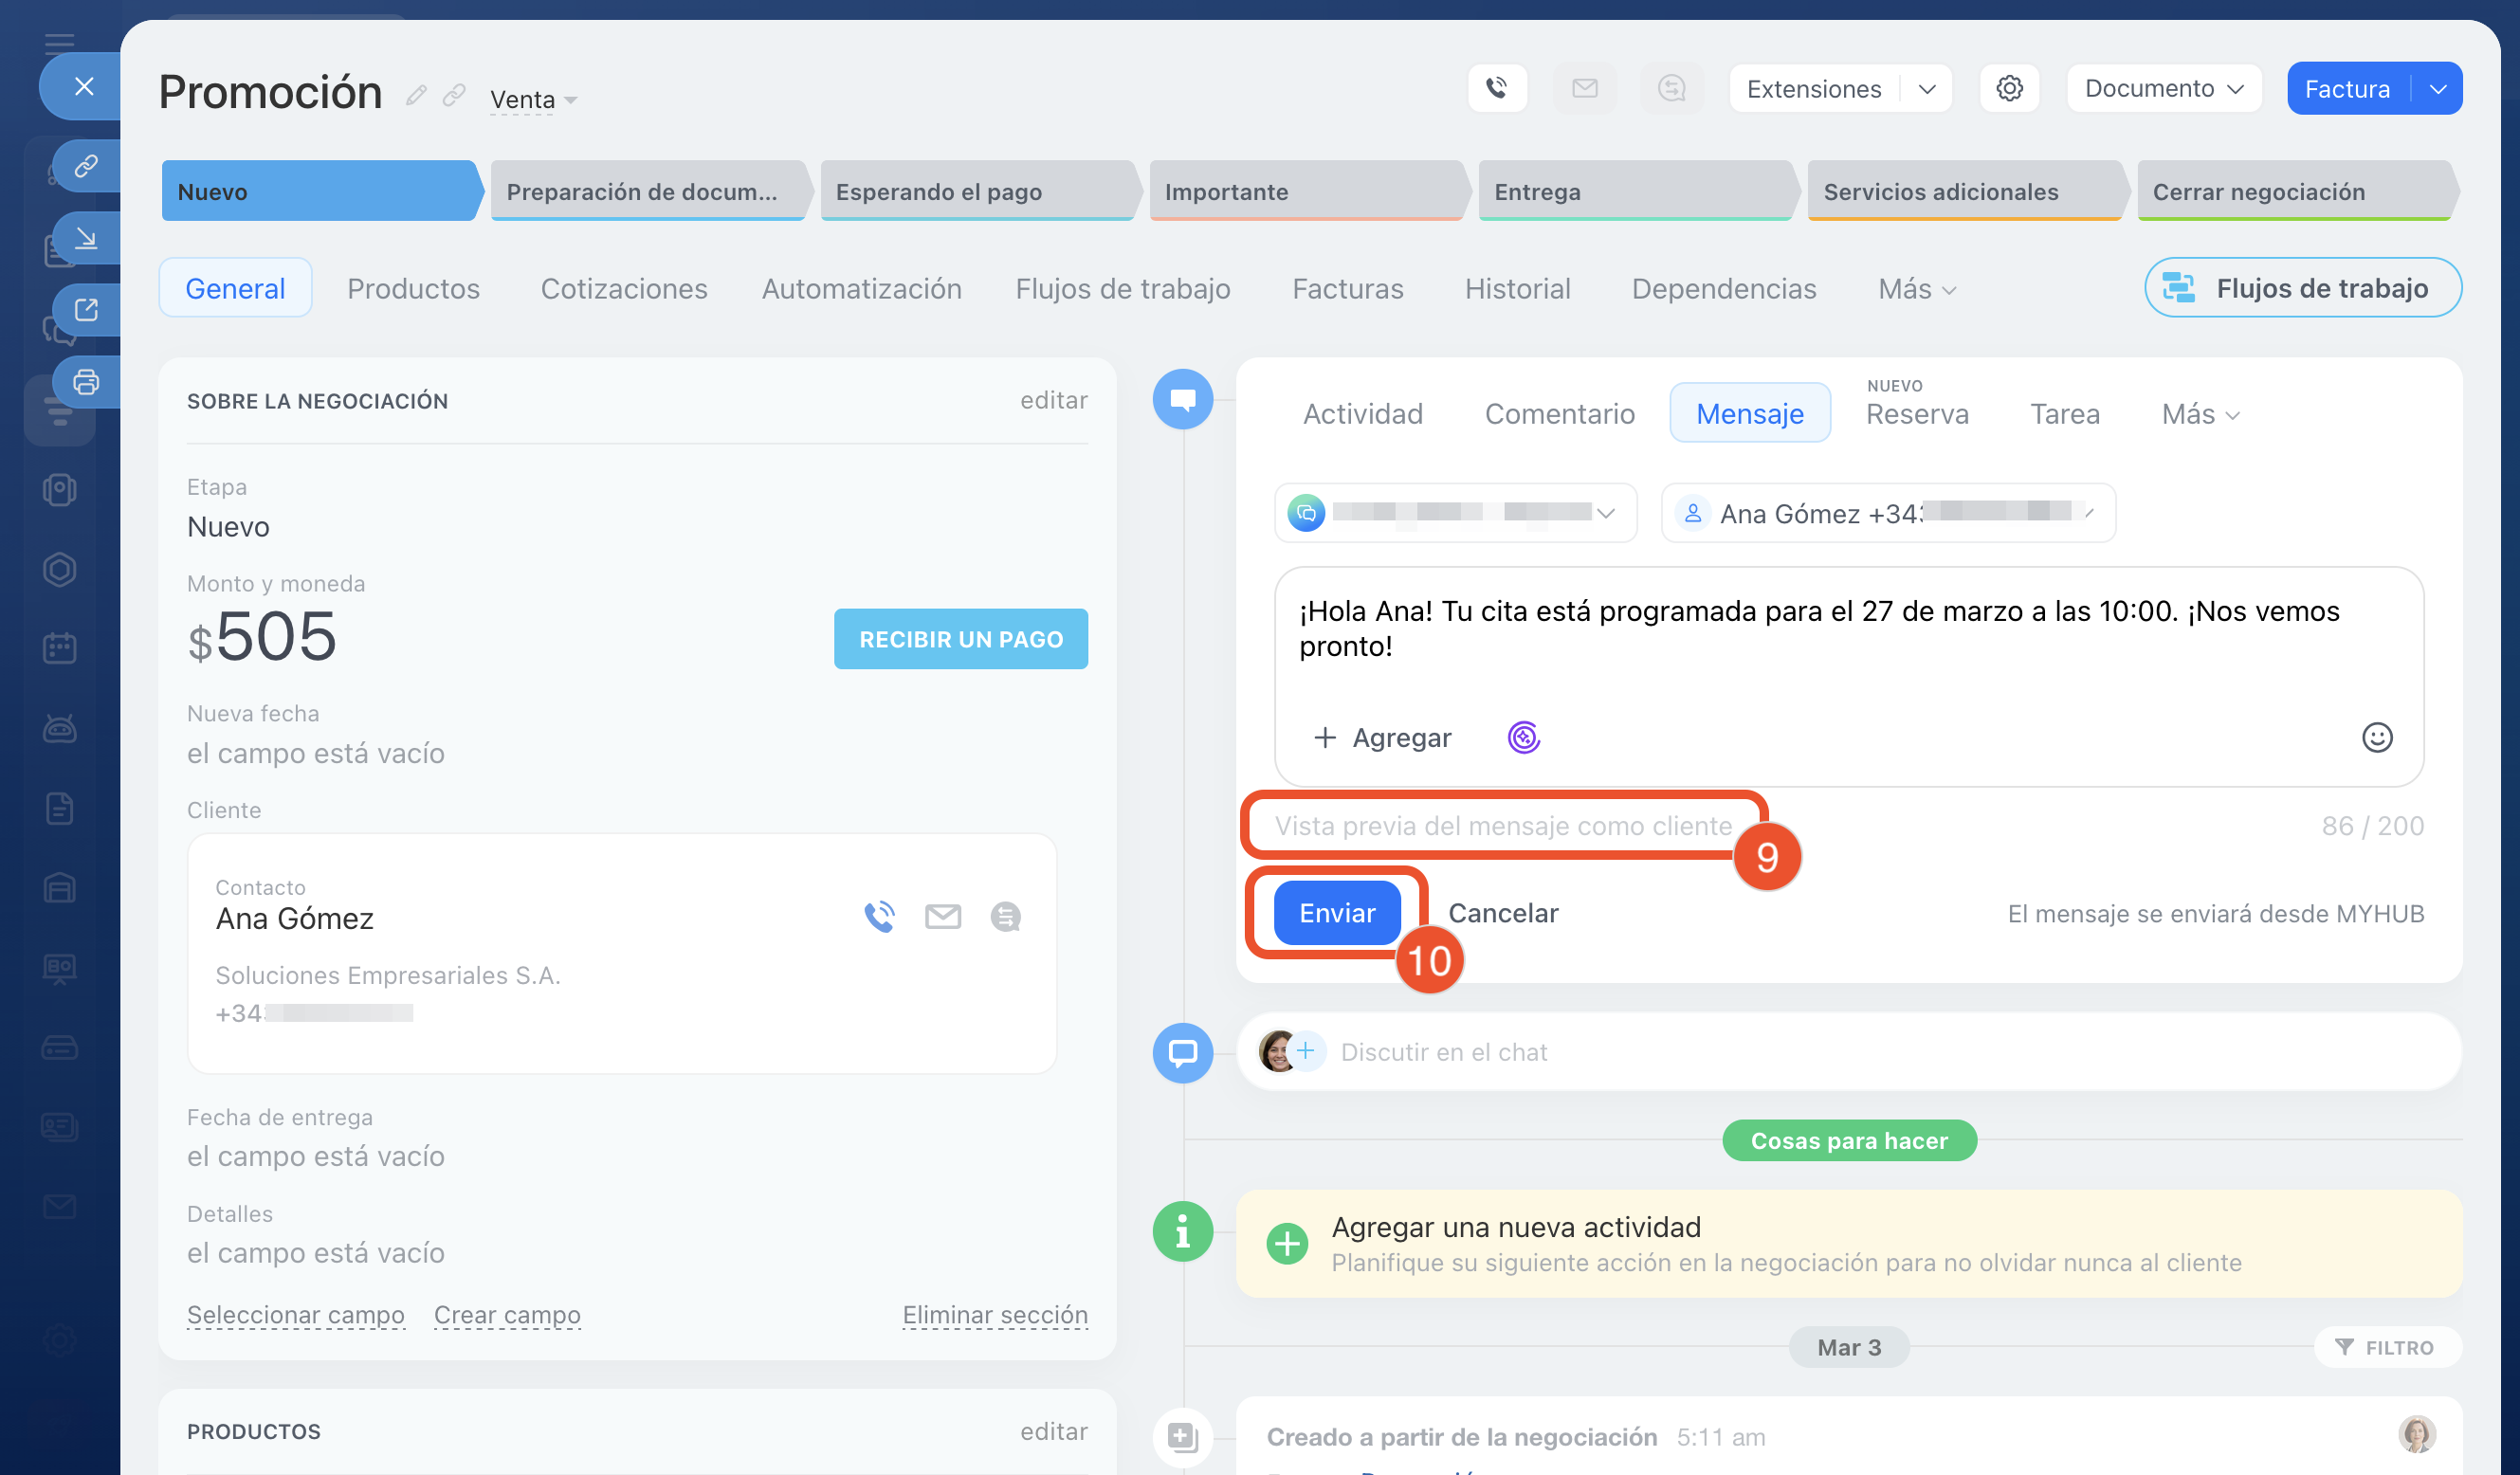Image resolution: width=2520 pixels, height=1475 pixels.
Task: Click the print icon in left side panel
Action: [x=86, y=382]
